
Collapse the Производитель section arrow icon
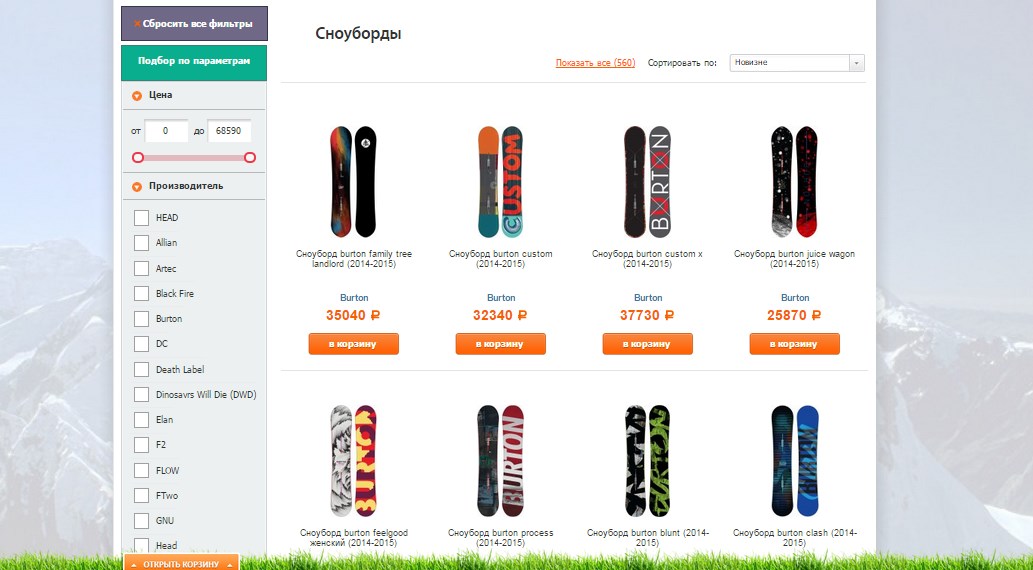[x=137, y=186]
